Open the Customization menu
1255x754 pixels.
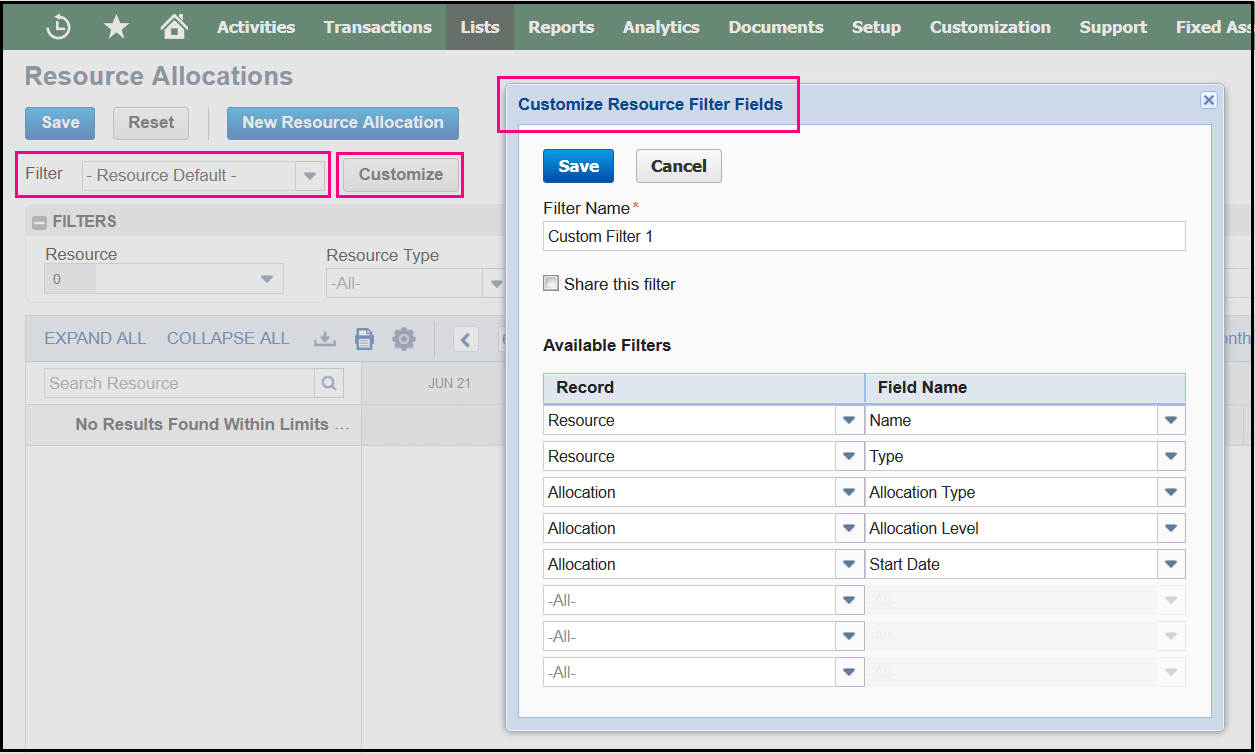pyautogui.click(x=989, y=27)
